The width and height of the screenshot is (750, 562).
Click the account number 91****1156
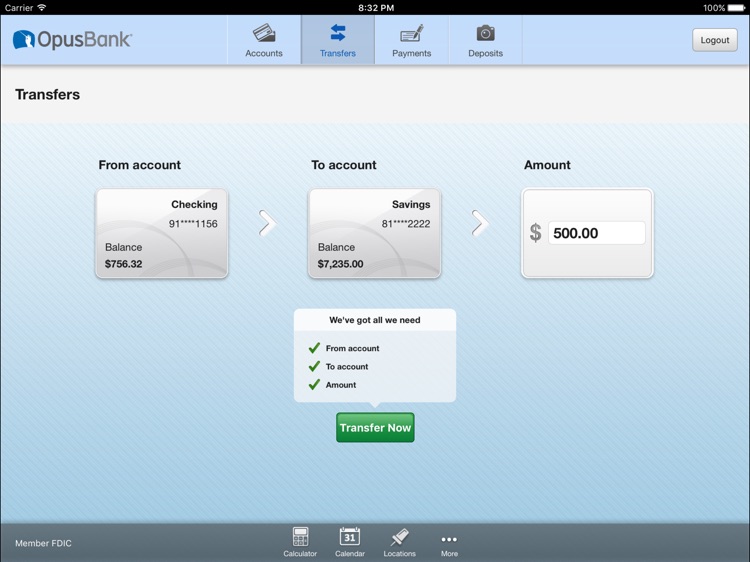193,224
